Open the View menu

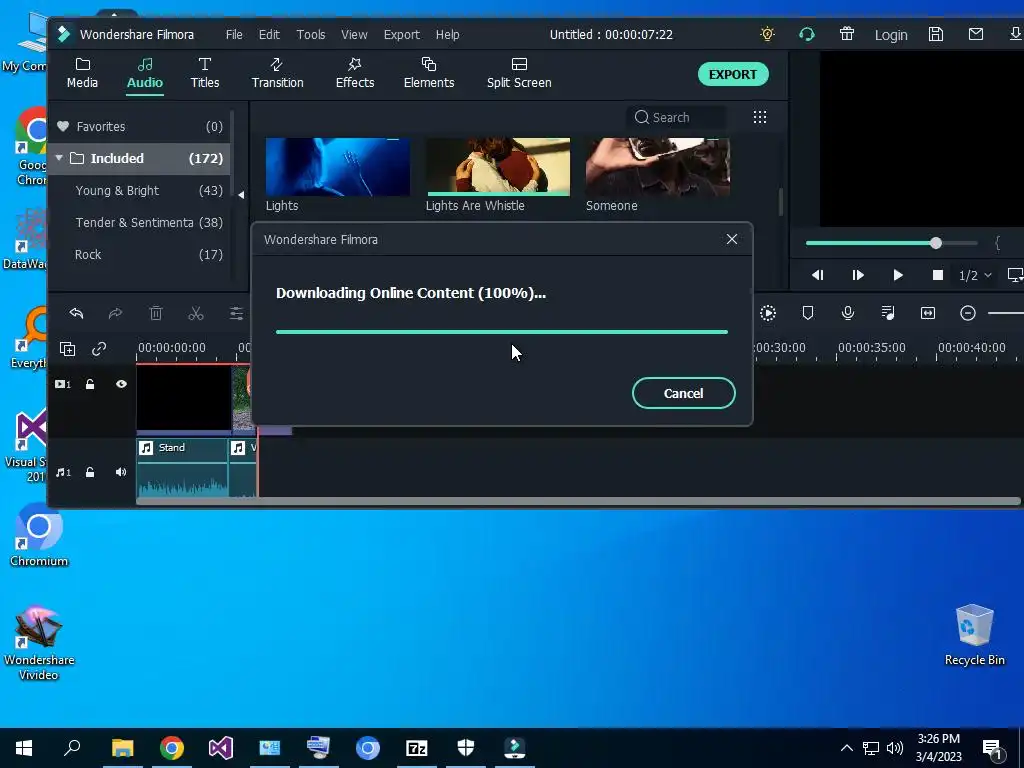(x=354, y=35)
